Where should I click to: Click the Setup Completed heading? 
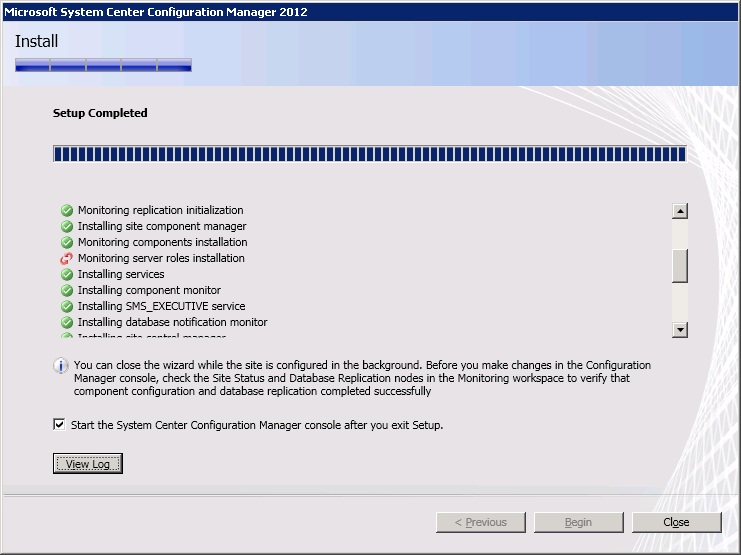[x=100, y=113]
